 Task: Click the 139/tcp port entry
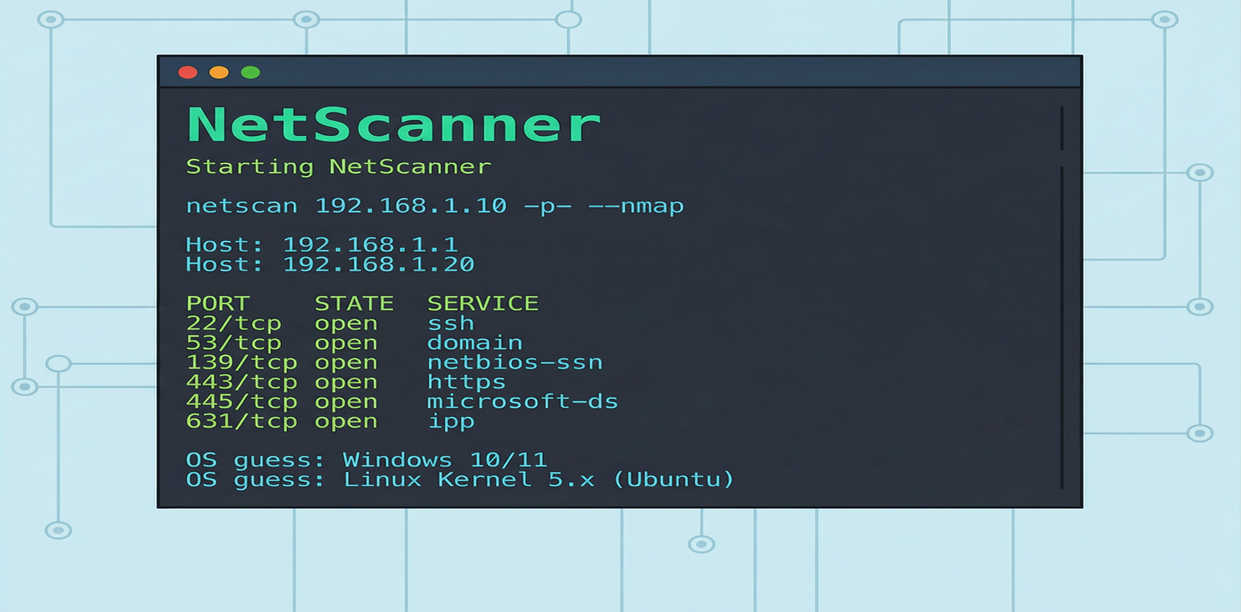point(242,362)
